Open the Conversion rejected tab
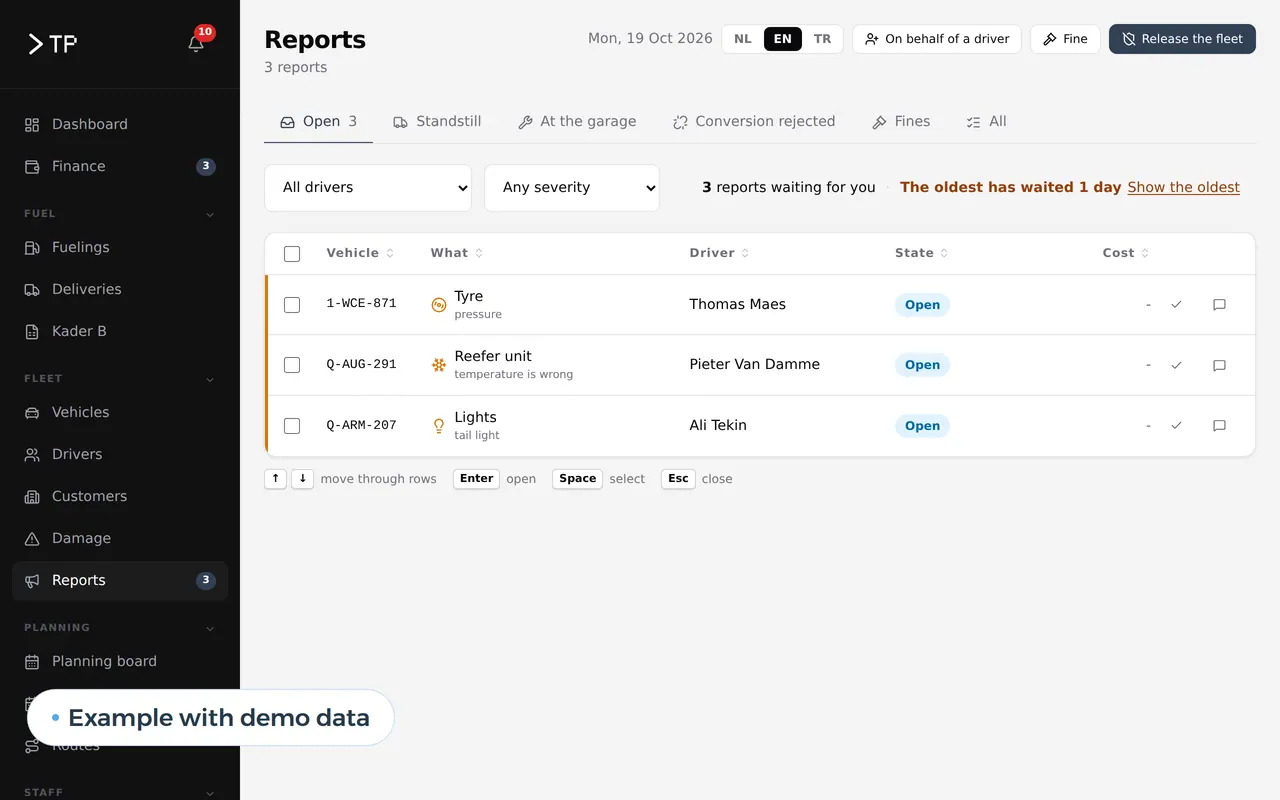 click(x=754, y=122)
